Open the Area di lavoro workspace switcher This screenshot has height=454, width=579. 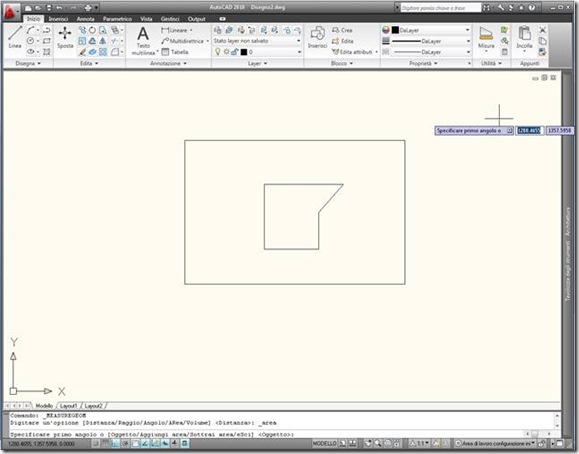point(495,443)
